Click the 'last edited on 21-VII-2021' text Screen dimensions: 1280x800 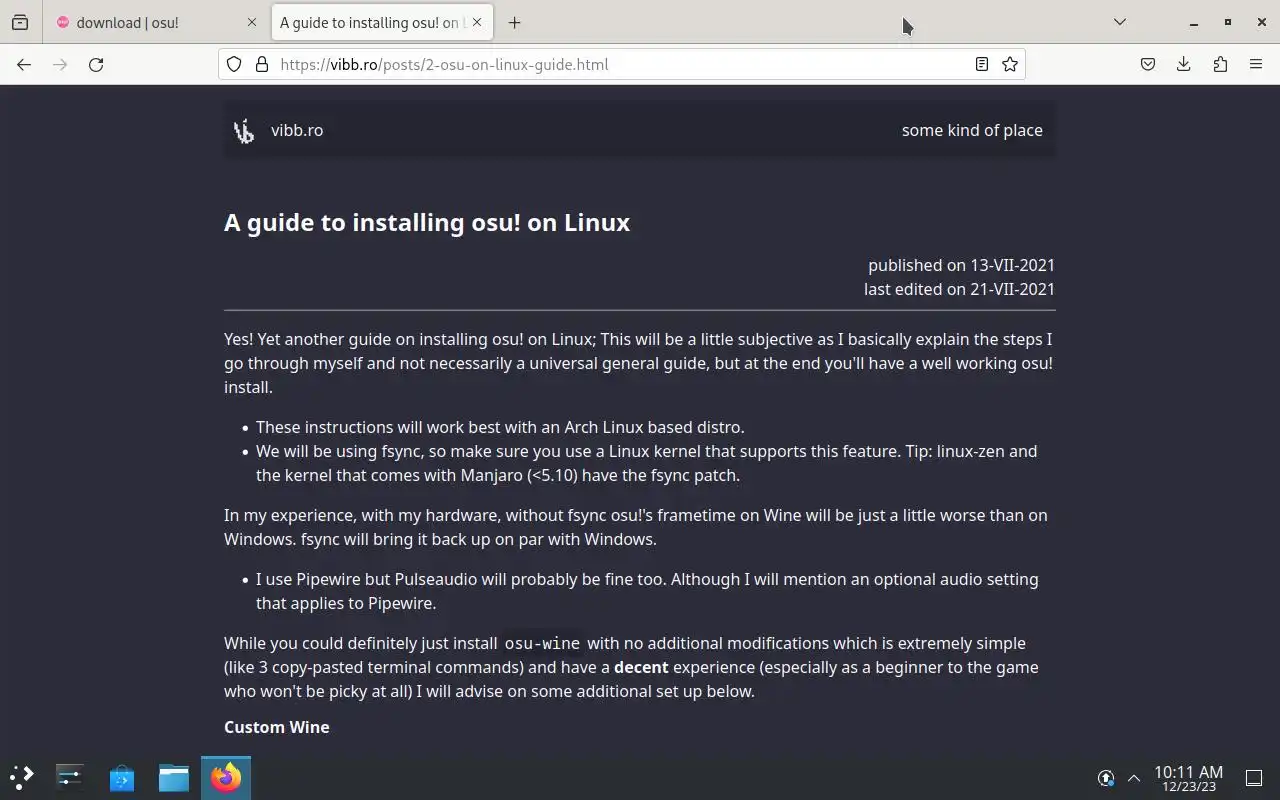(x=959, y=289)
